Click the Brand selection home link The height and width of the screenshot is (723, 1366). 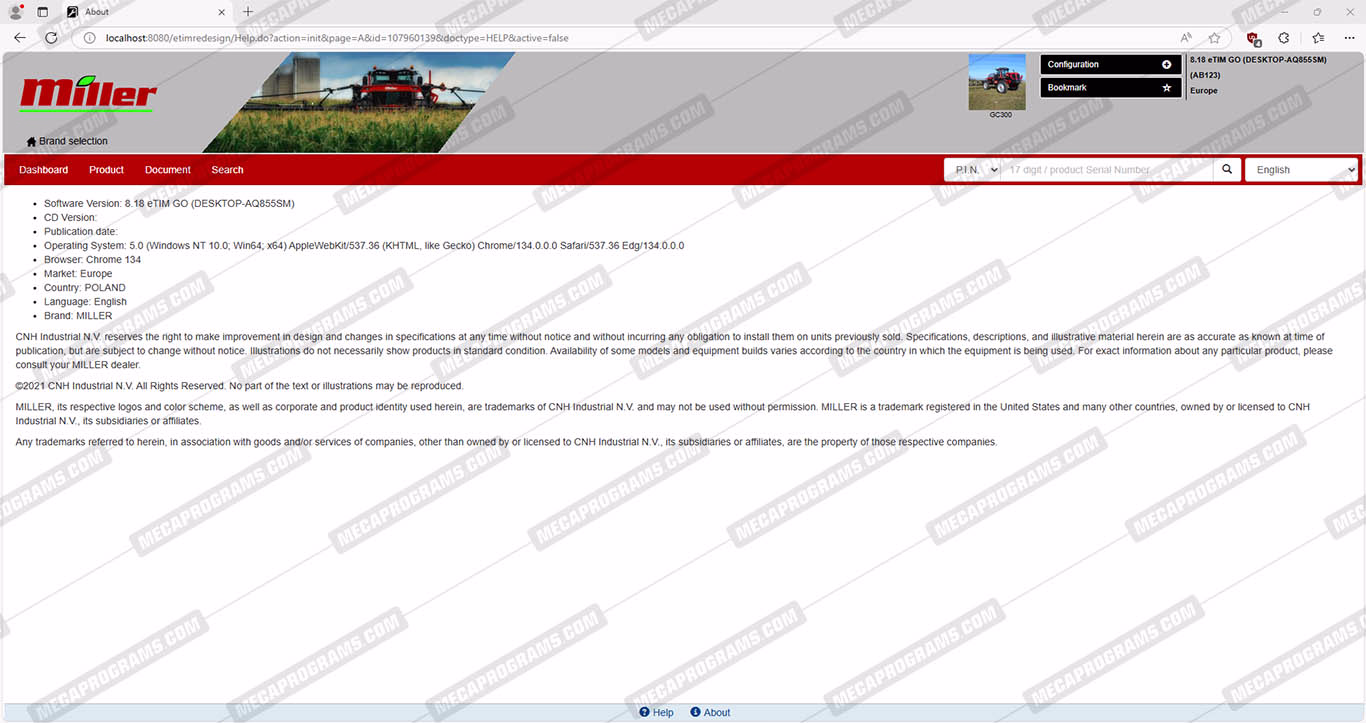coord(67,141)
